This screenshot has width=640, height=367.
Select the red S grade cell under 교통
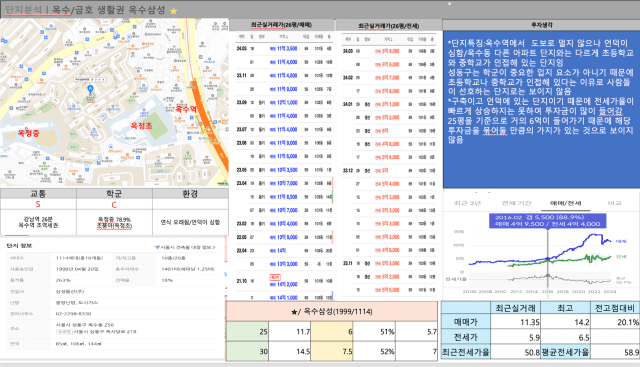38,205
